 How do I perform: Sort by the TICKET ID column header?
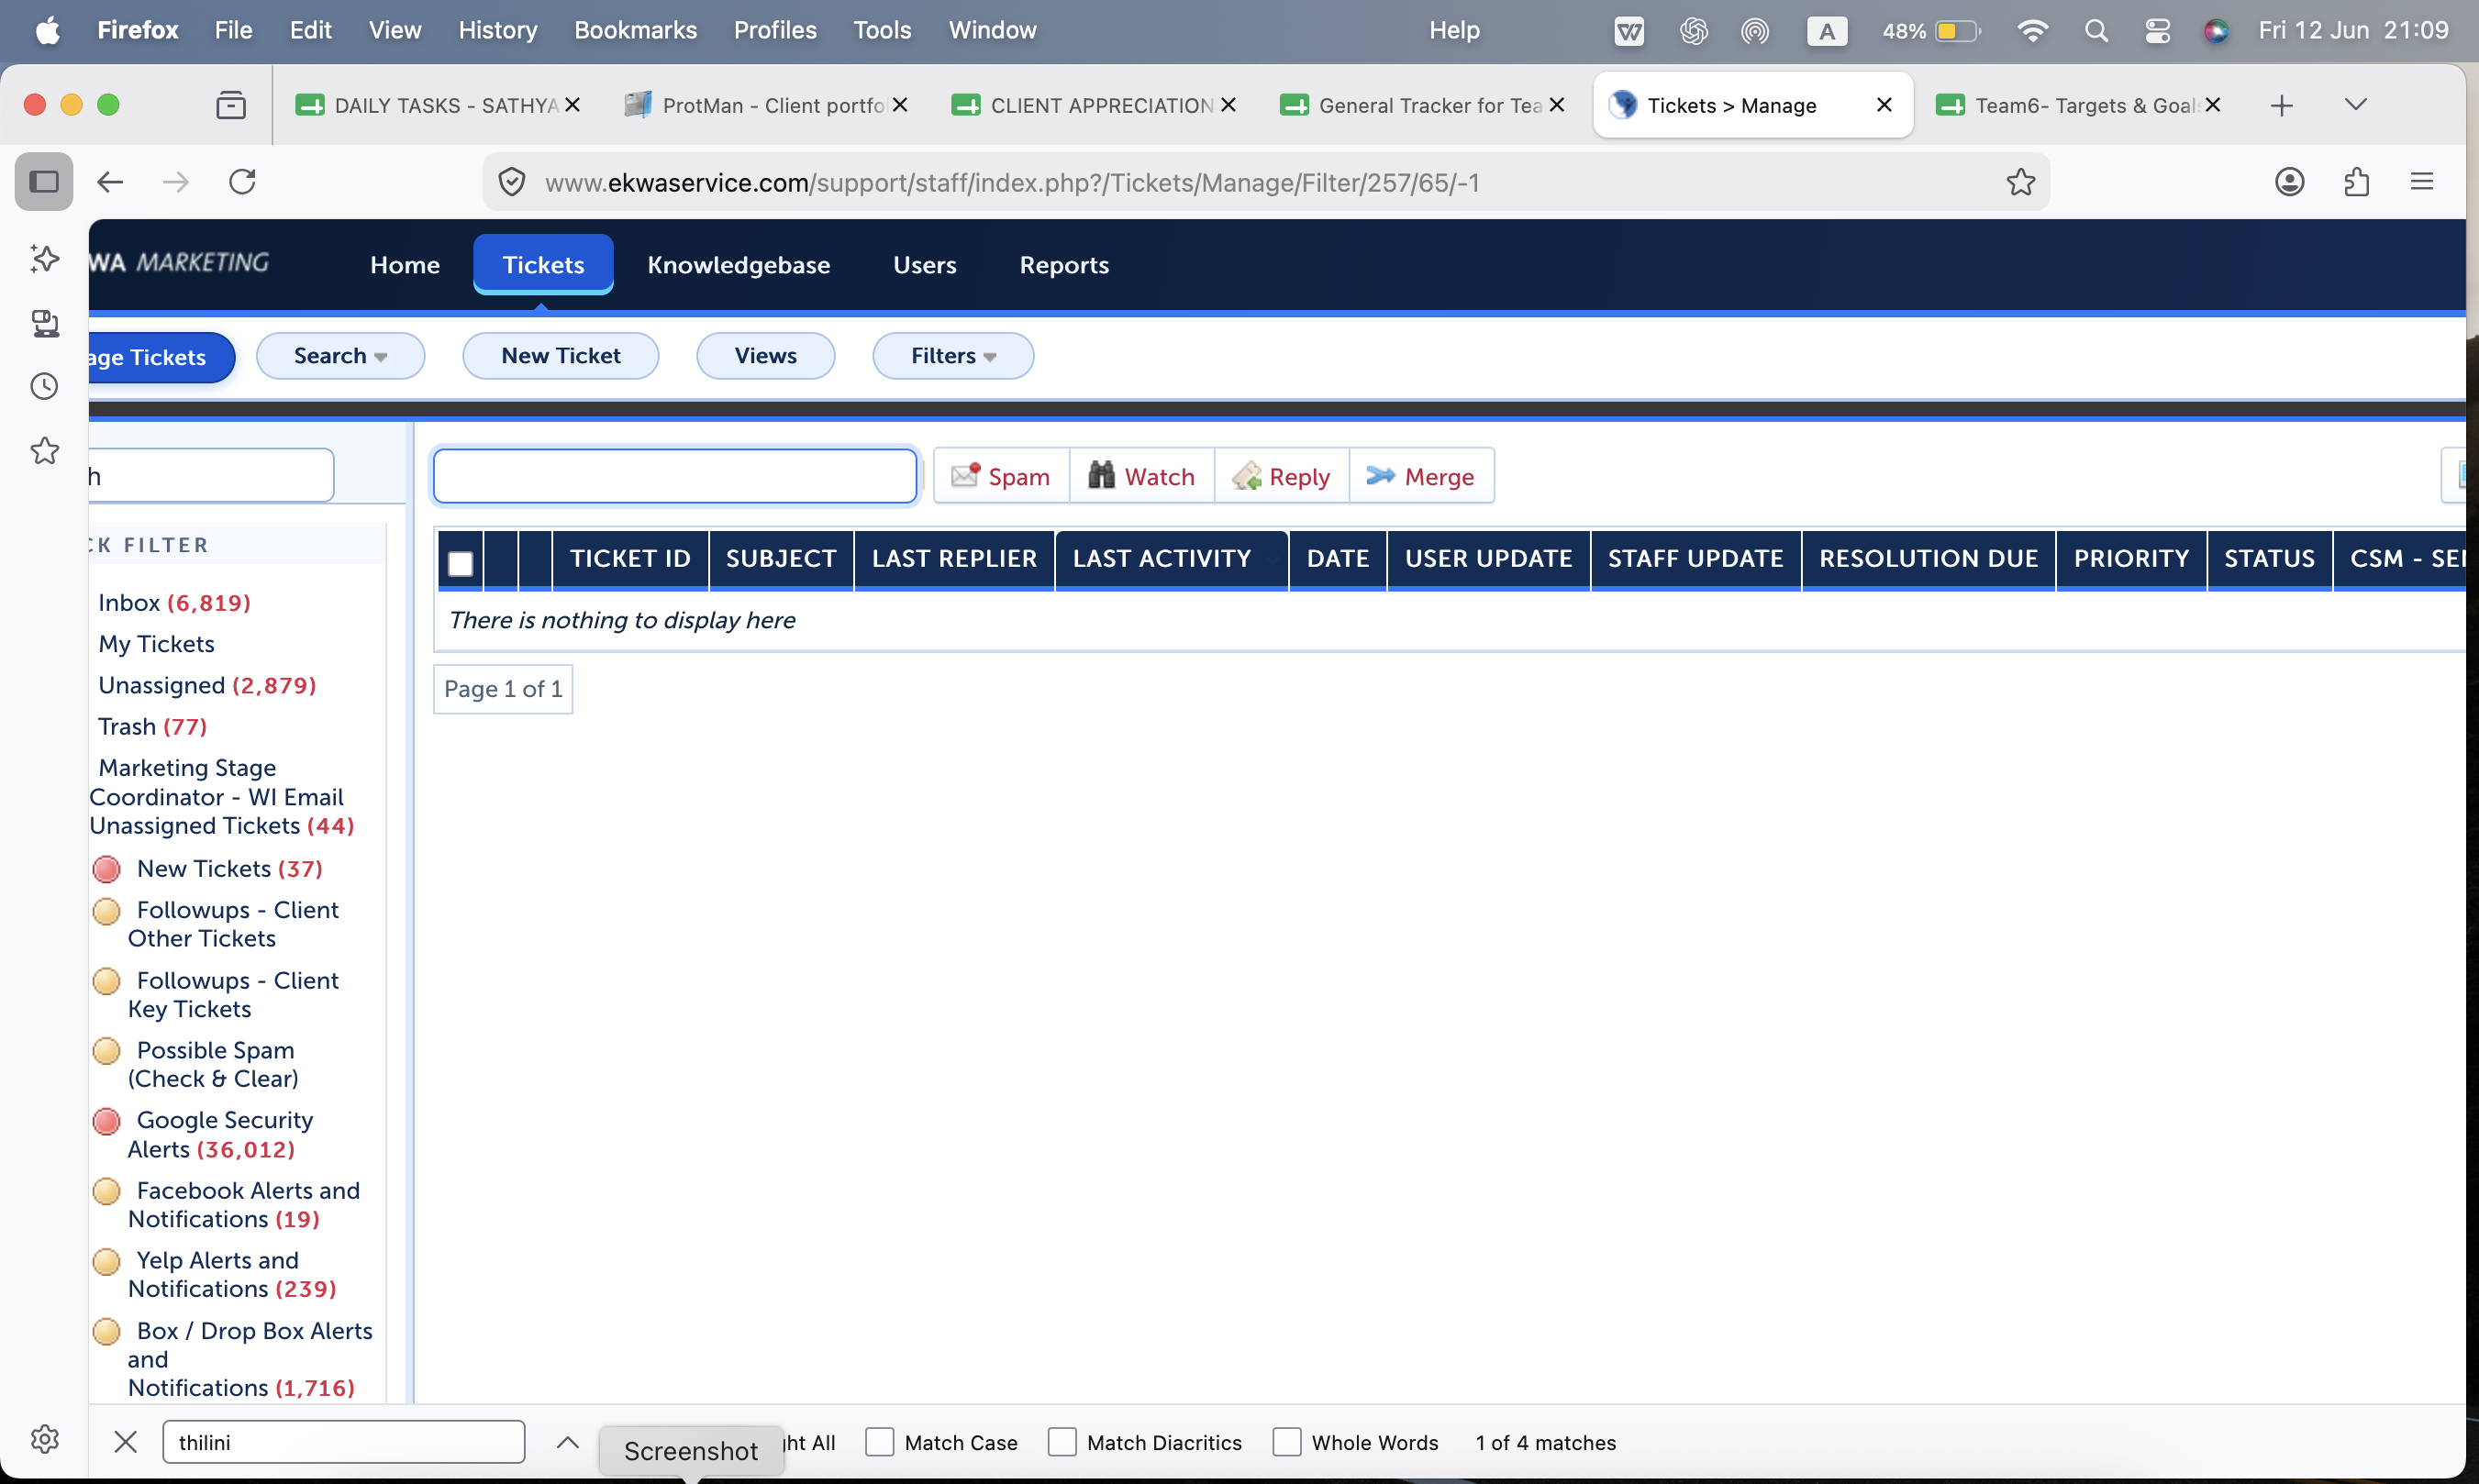coord(630,559)
